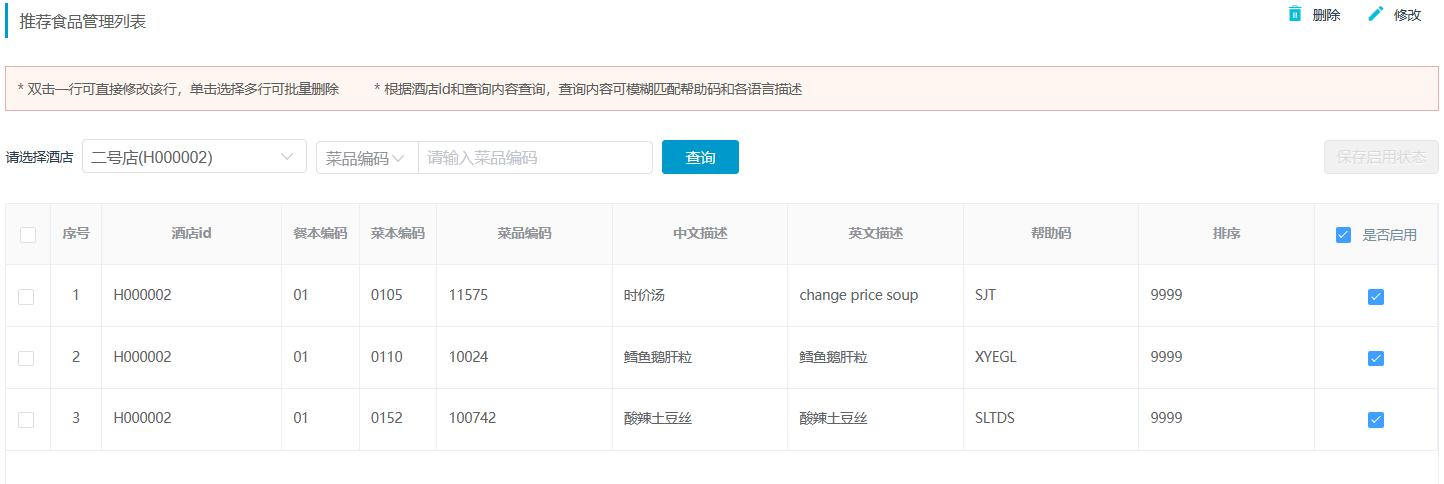Select the checkbox for row 2
Viewport: 1444px width, 484px height.
(x=26, y=358)
